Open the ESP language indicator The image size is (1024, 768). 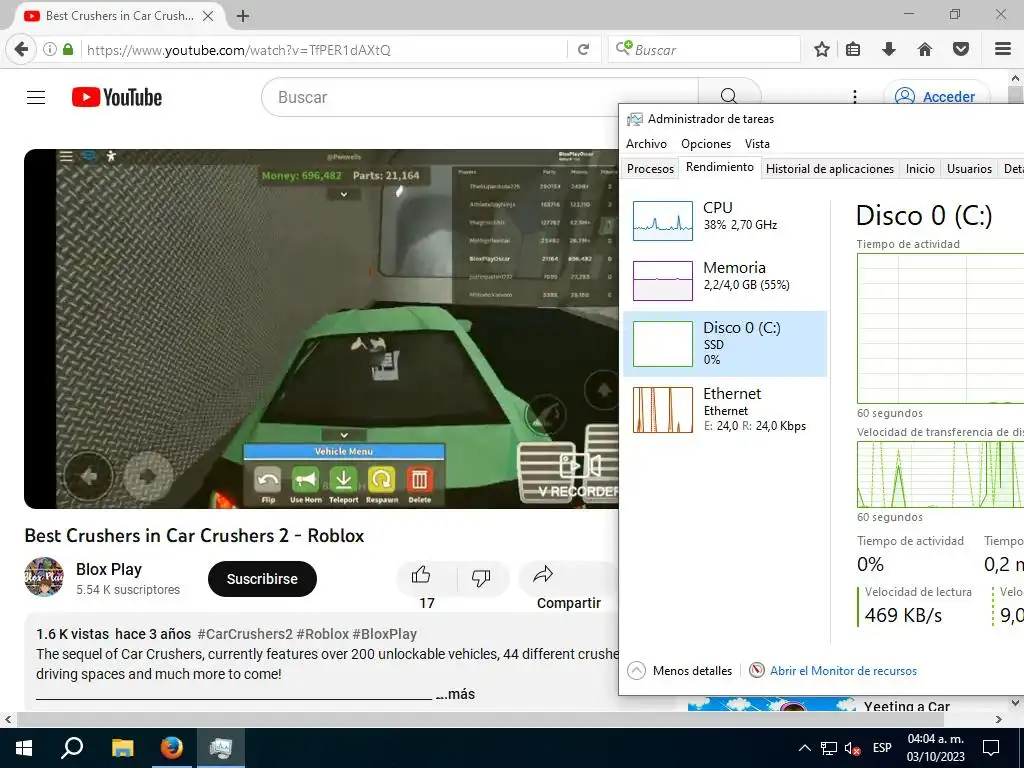coord(882,748)
